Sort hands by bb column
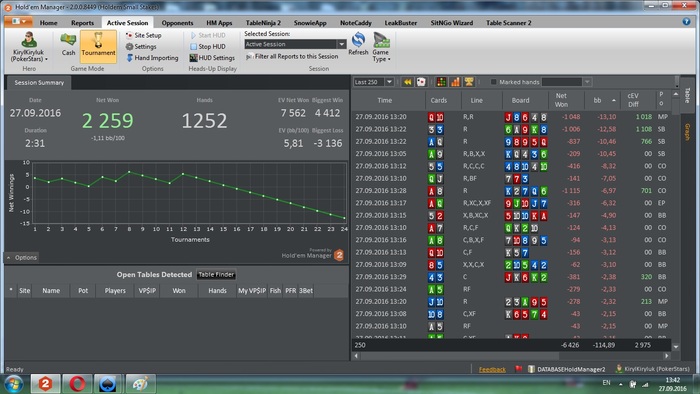The width and height of the screenshot is (700, 394). (601, 100)
